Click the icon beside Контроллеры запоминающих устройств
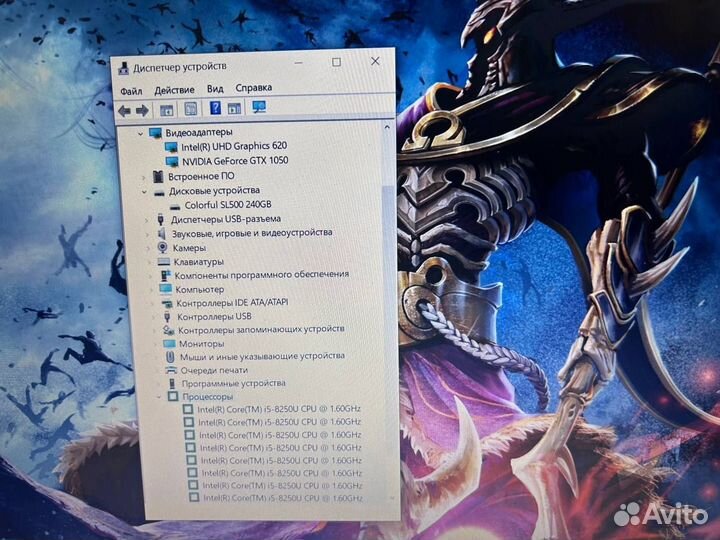Image resolution: width=720 pixels, height=540 pixels. (x=168, y=330)
